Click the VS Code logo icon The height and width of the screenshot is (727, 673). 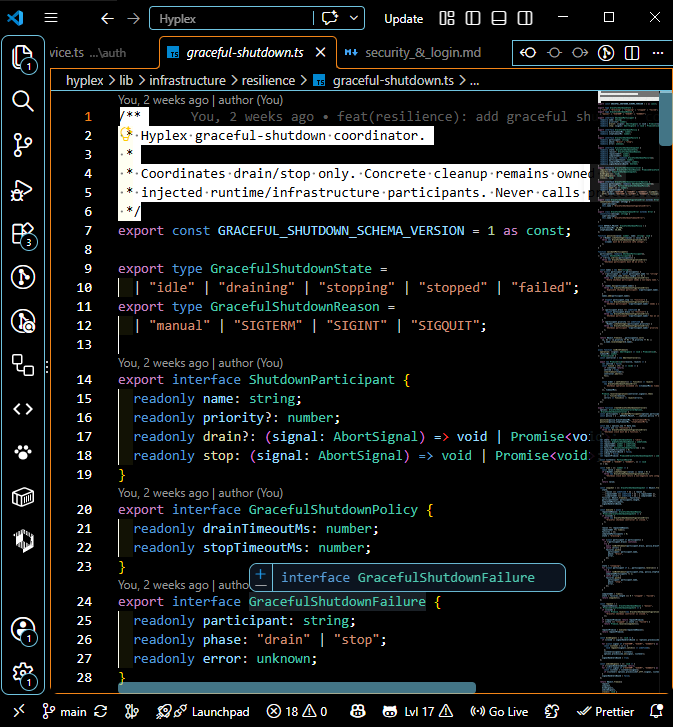pos(15,18)
